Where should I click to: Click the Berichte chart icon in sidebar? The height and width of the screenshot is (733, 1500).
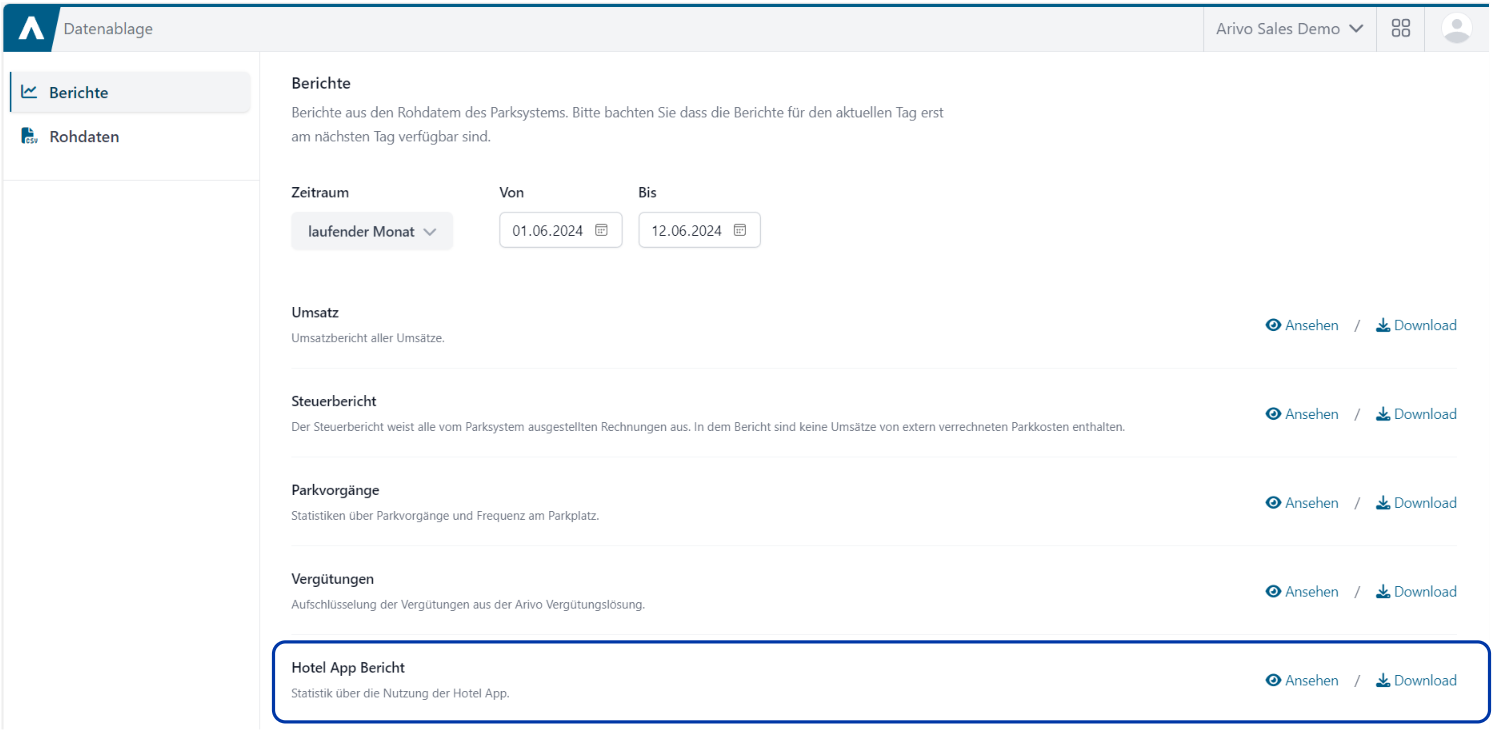(x=29, y=92)
